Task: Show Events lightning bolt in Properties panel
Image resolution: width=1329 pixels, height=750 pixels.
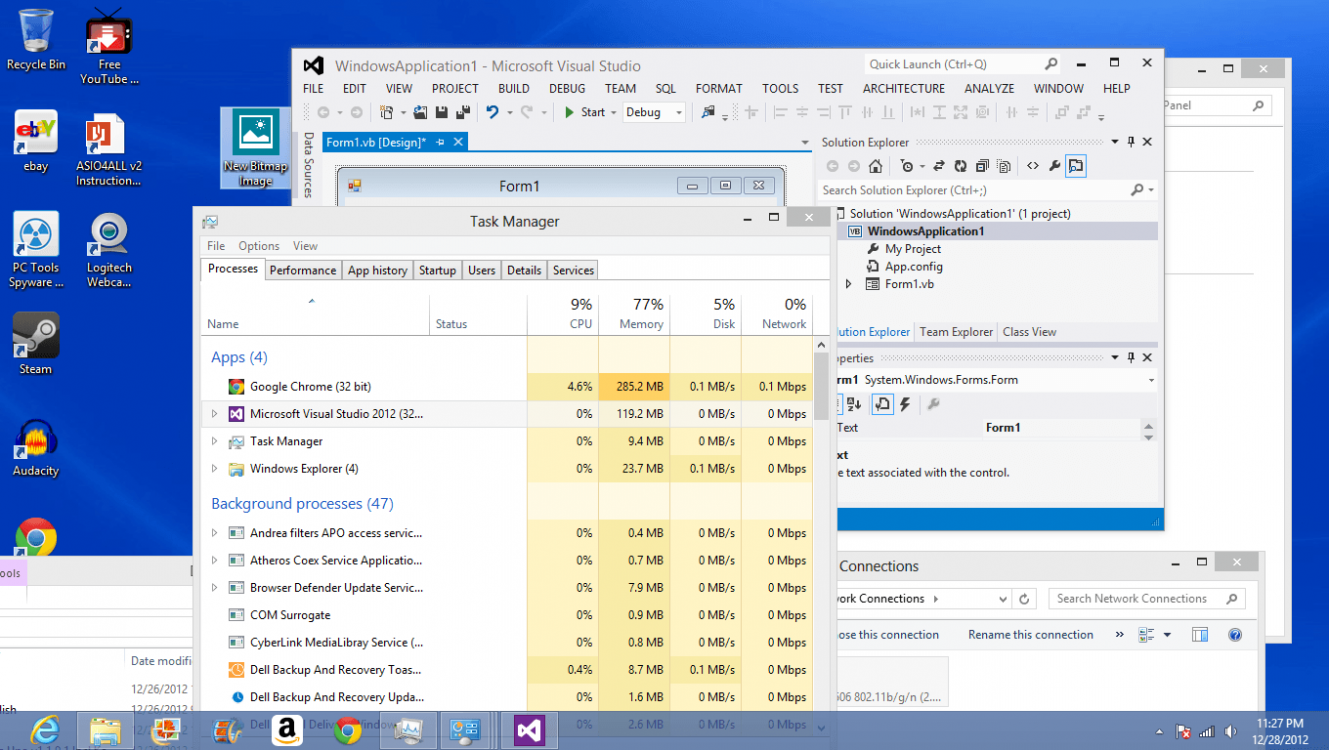Action: click(905, 404)
